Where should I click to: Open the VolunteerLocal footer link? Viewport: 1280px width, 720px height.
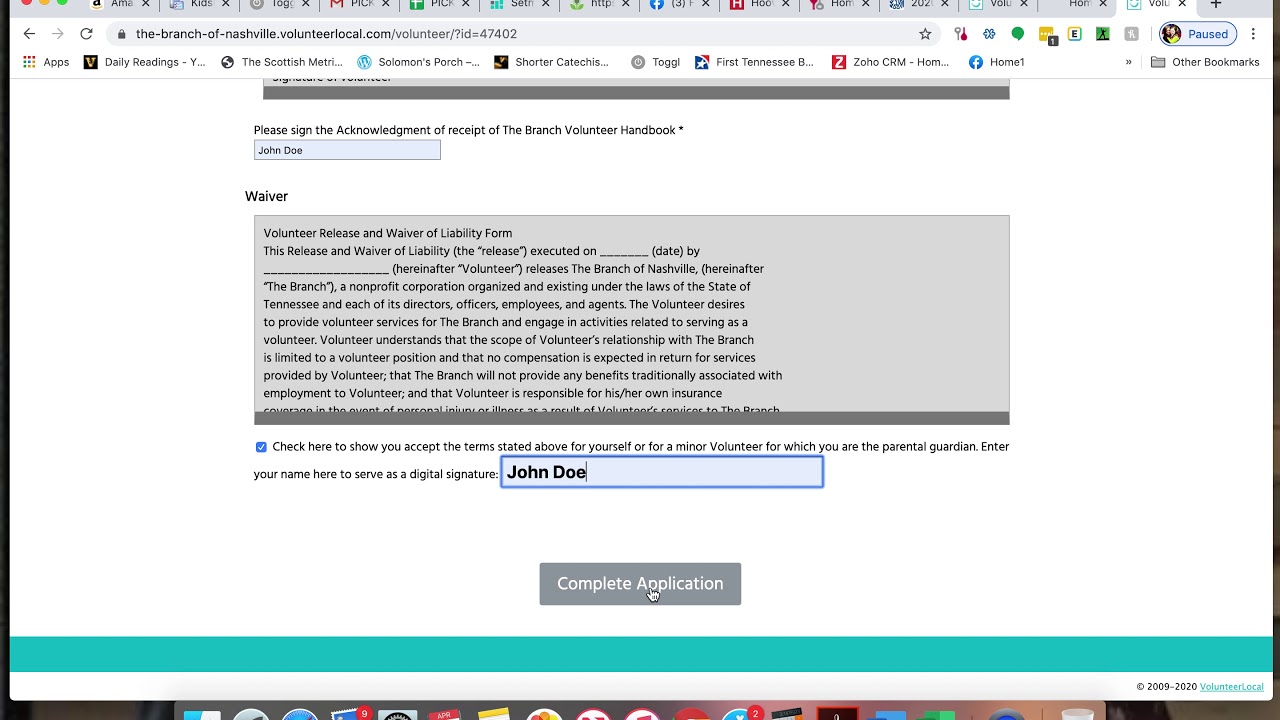click(x=1231, y=687)
